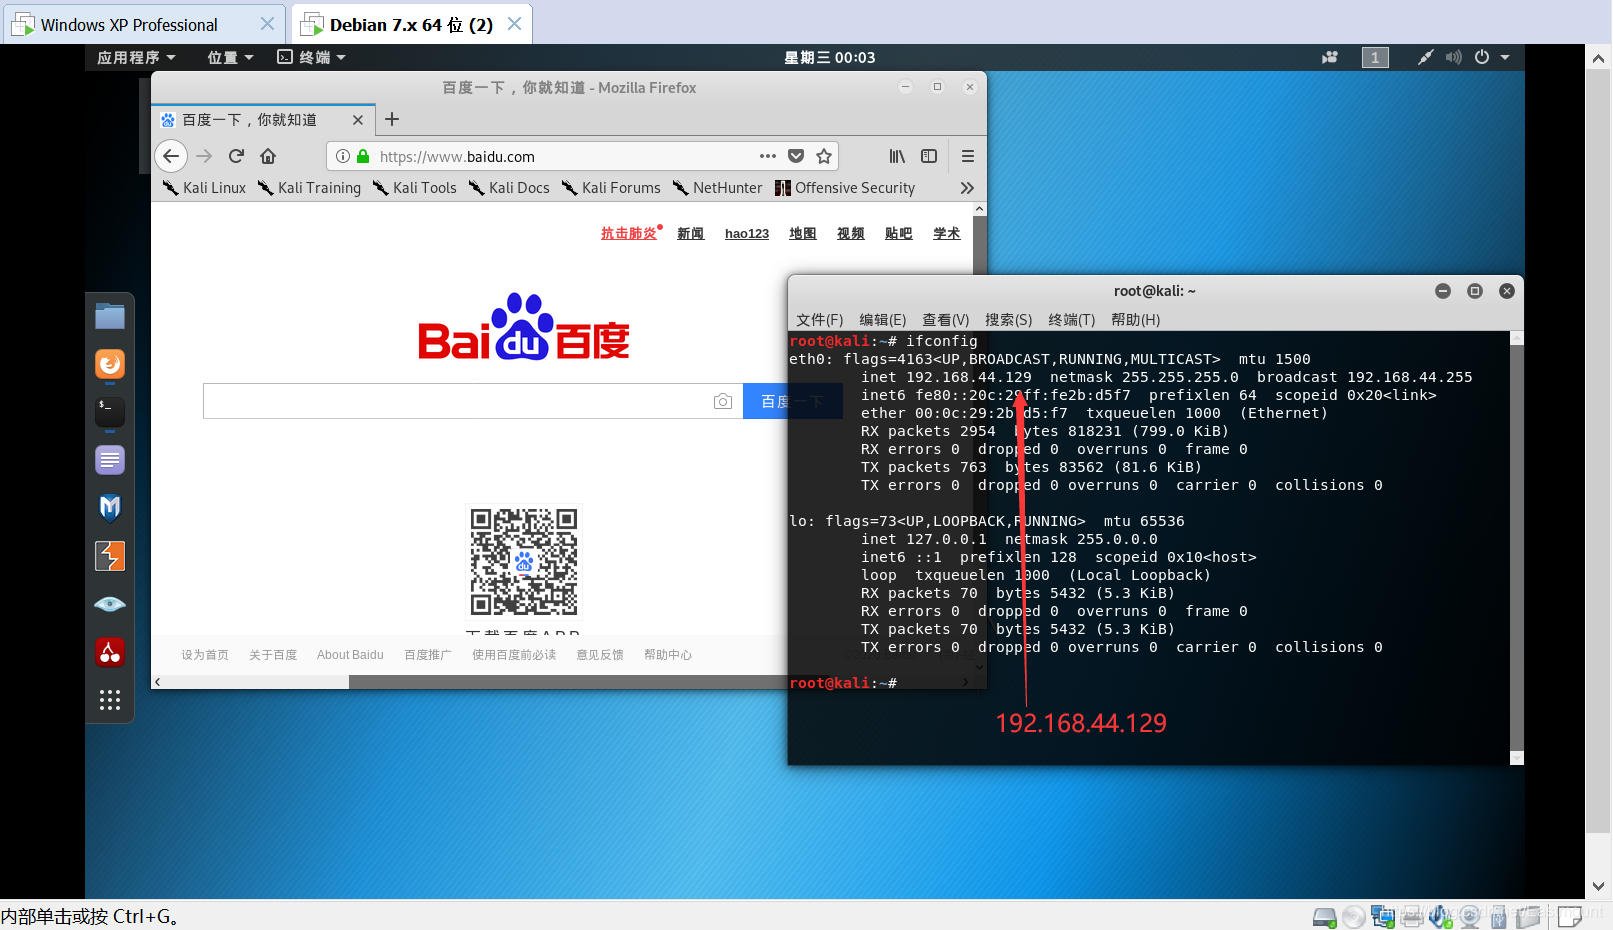Open terminal 终端(T) menu
Viewport: 1613px width, 930px height.
pos(1072,320)
